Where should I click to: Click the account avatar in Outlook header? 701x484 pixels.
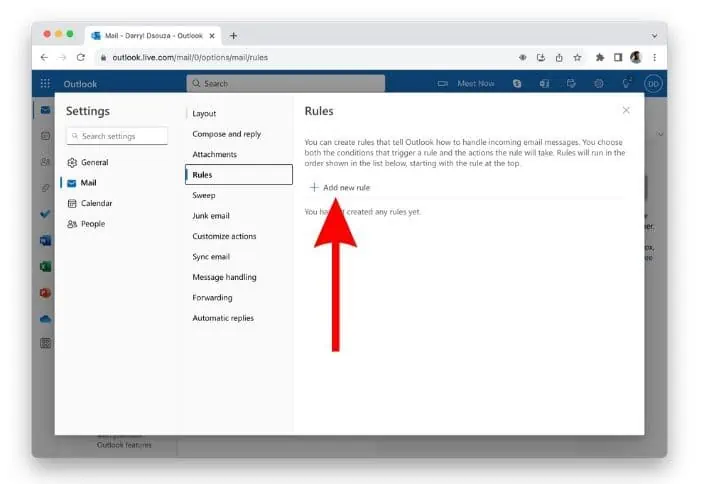653,84
